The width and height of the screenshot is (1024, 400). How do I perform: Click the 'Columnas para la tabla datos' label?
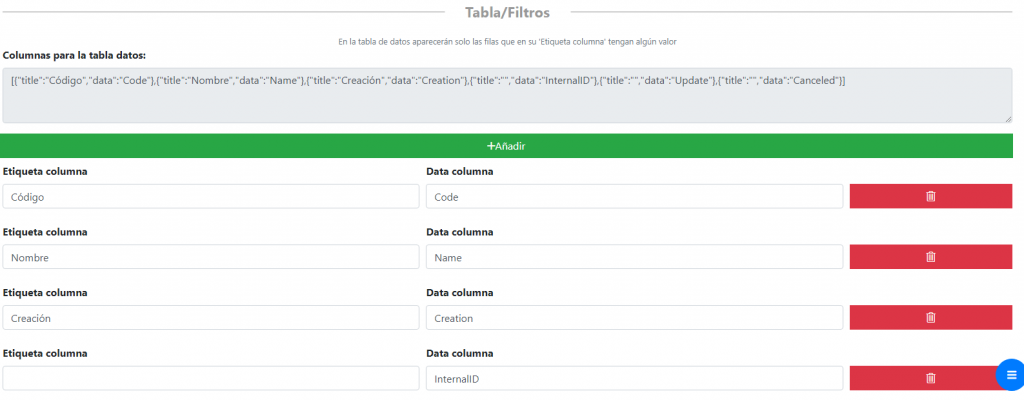[x=75, y=55]
